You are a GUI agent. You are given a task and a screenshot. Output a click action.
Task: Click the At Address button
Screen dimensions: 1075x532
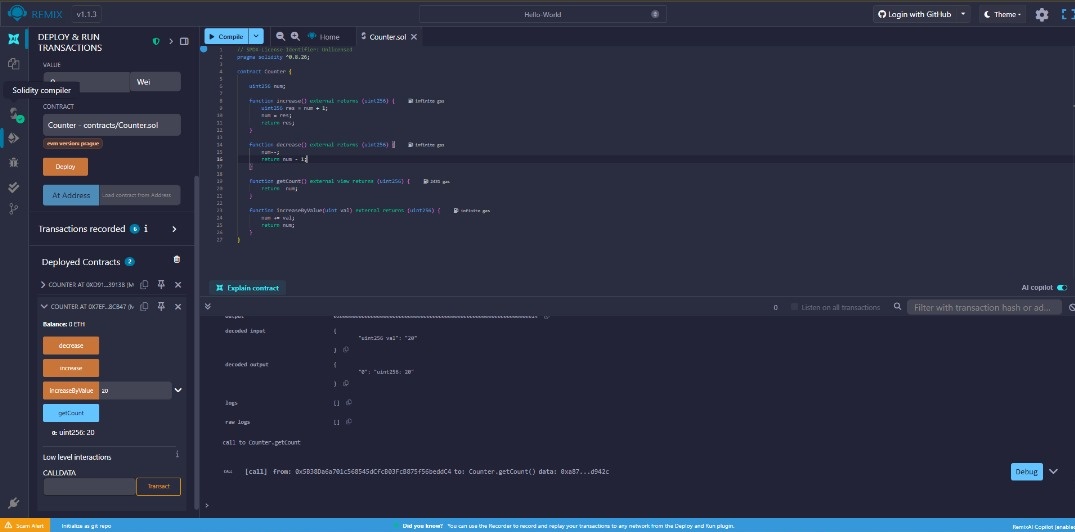[71, 195]
